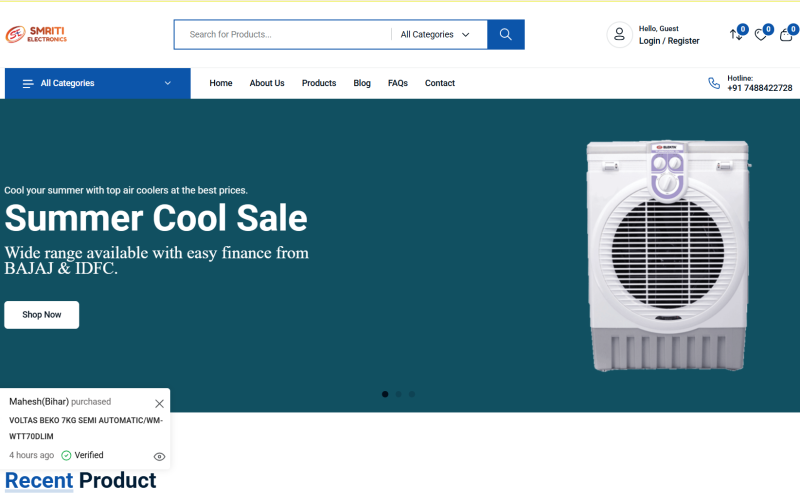Click the eye icon in purchase popup

[159, 457]
